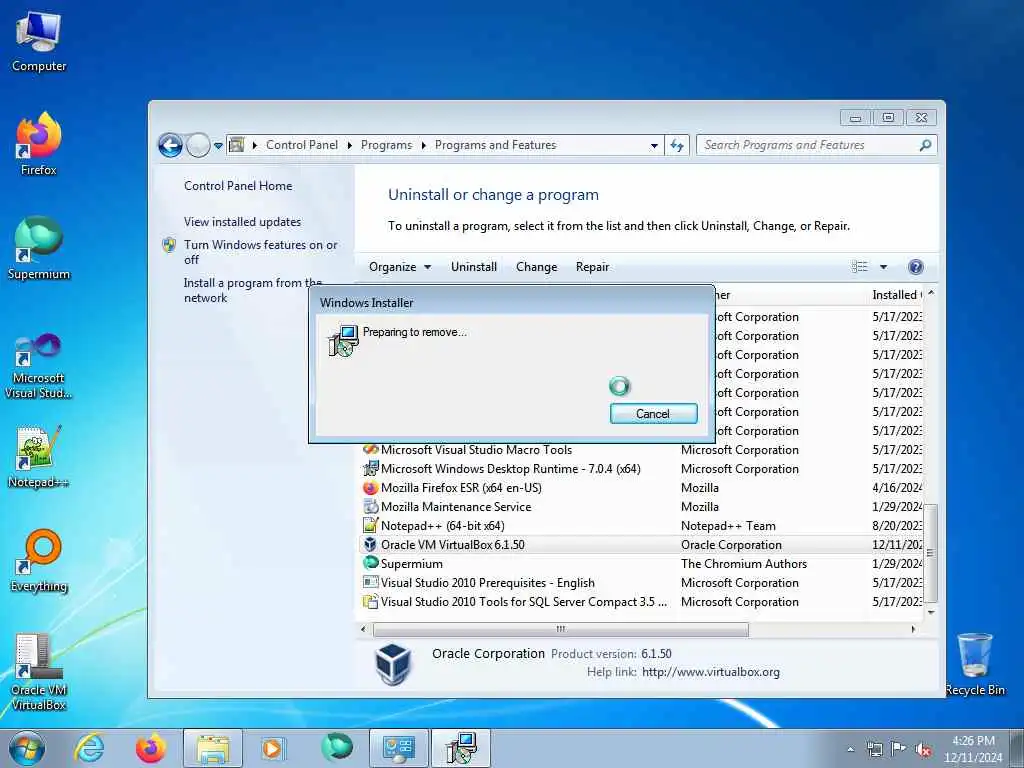Image resolution: width=1024 pixels, height=768 pixels.
Task: Click the horizontal scrollbar right arrow
Action: (x=913, y=629)
